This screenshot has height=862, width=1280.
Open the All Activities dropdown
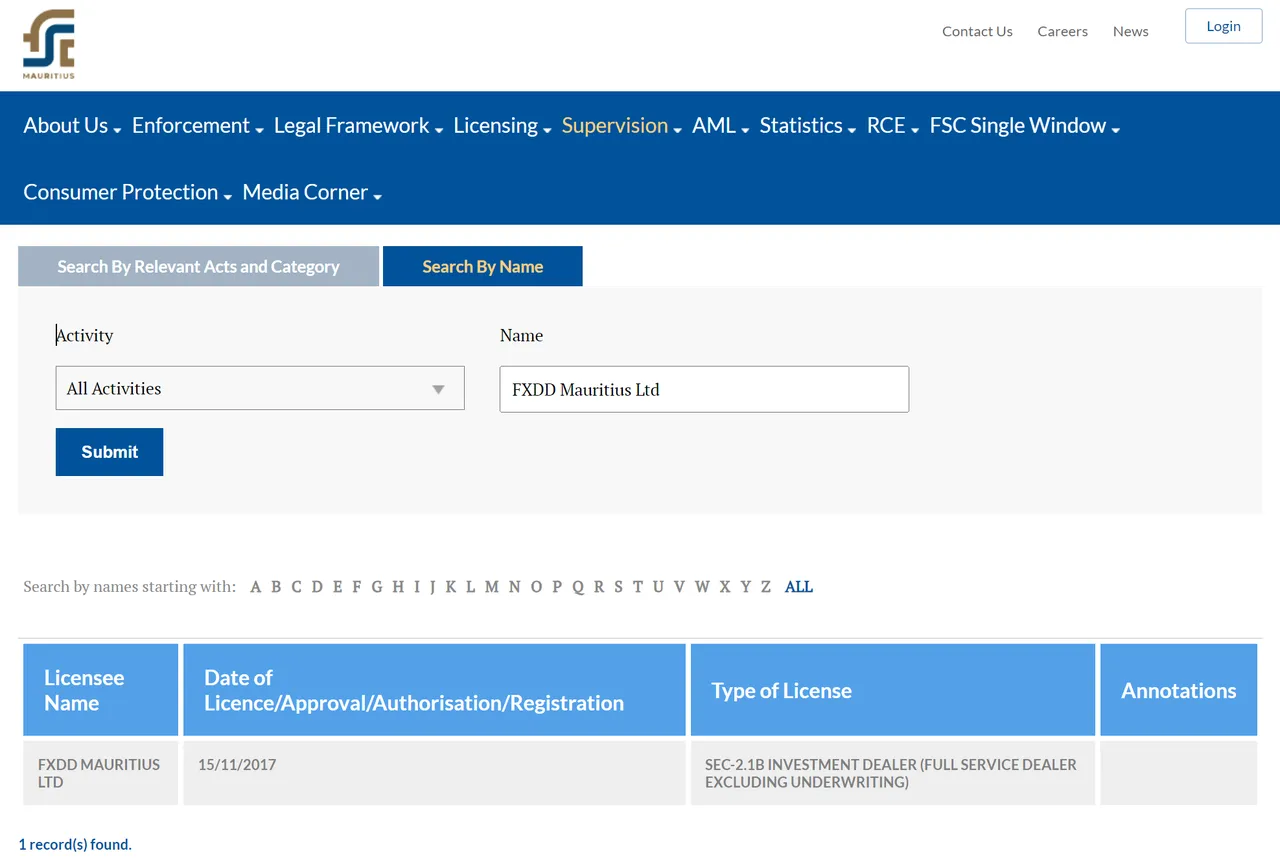[260, 388]
